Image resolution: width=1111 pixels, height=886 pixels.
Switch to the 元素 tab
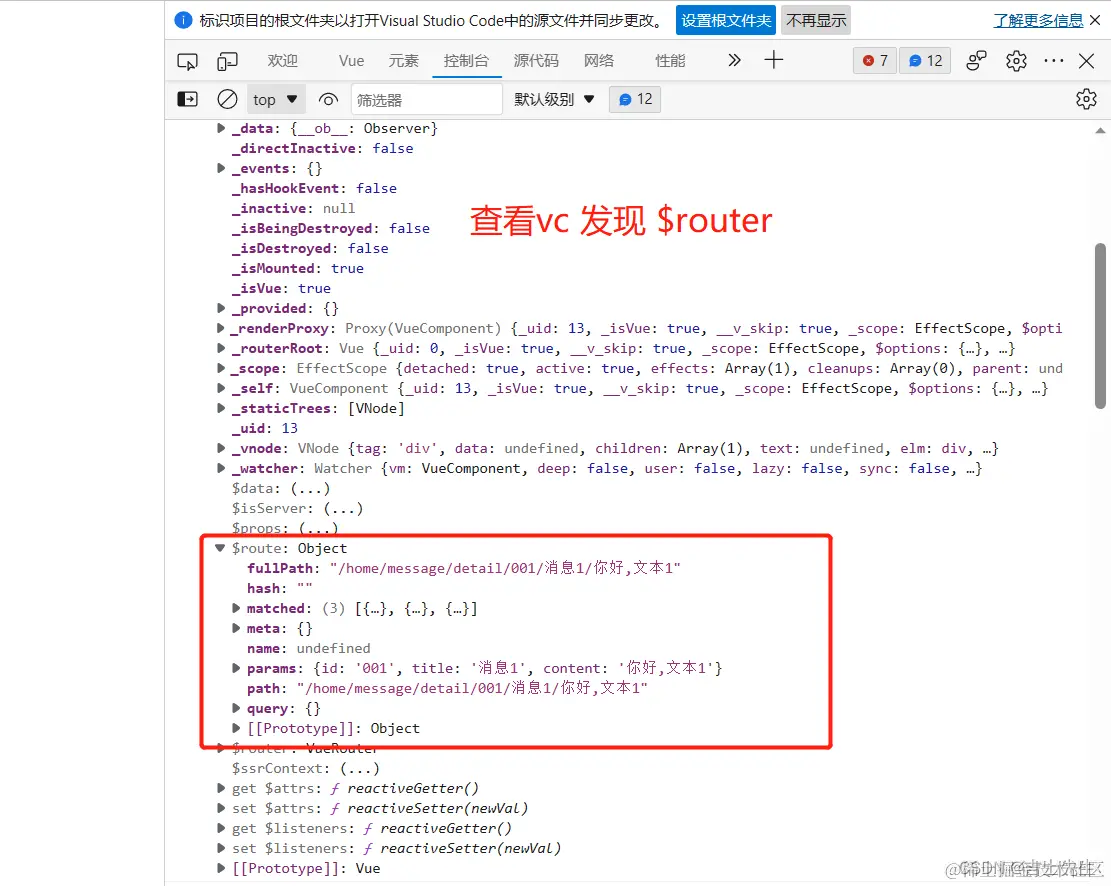(x=404, y=61)
